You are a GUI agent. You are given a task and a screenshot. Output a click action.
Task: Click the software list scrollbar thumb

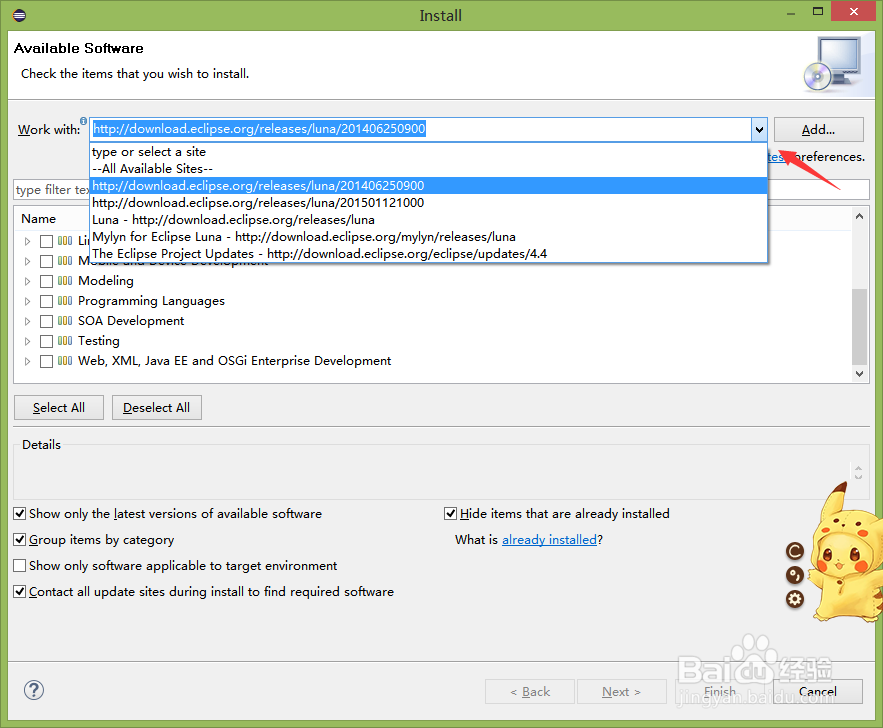(x=859, y=327)
